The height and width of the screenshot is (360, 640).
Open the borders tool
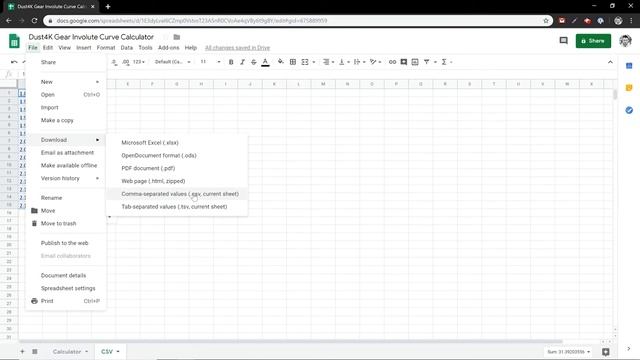(293, 62)
